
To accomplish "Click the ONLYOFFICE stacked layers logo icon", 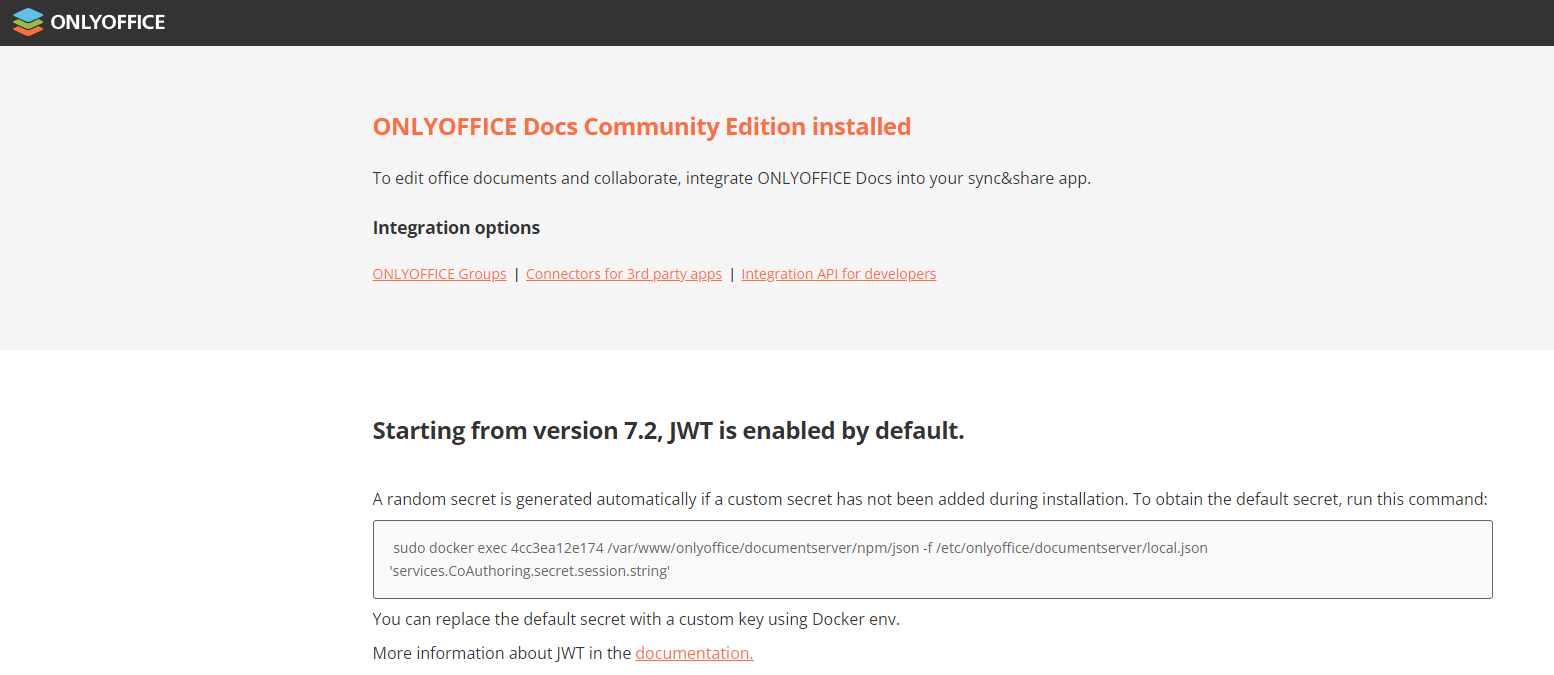I will coord(28,22).
